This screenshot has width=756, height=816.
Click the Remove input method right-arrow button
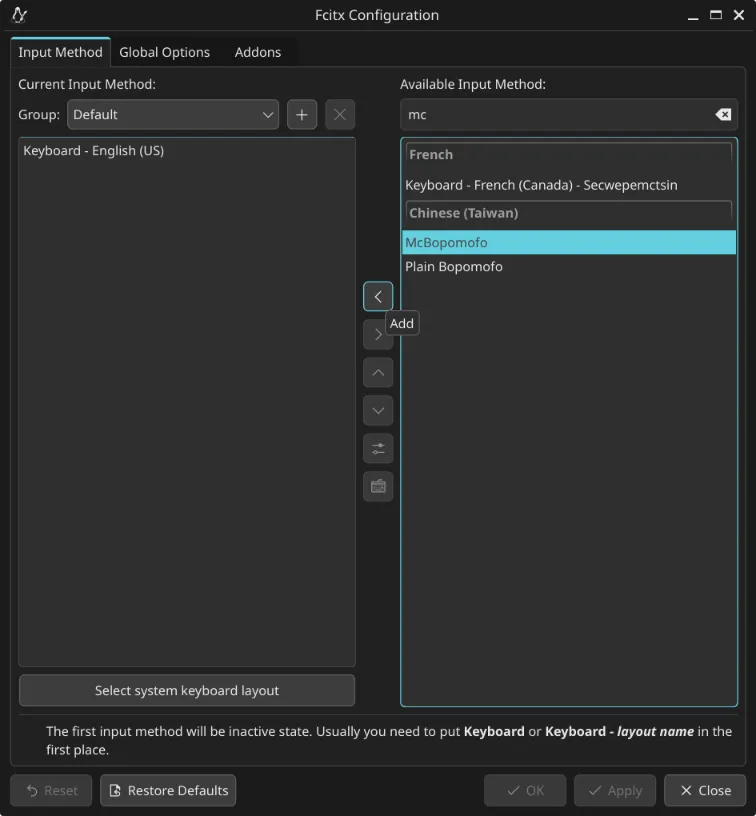coord(378,335)
